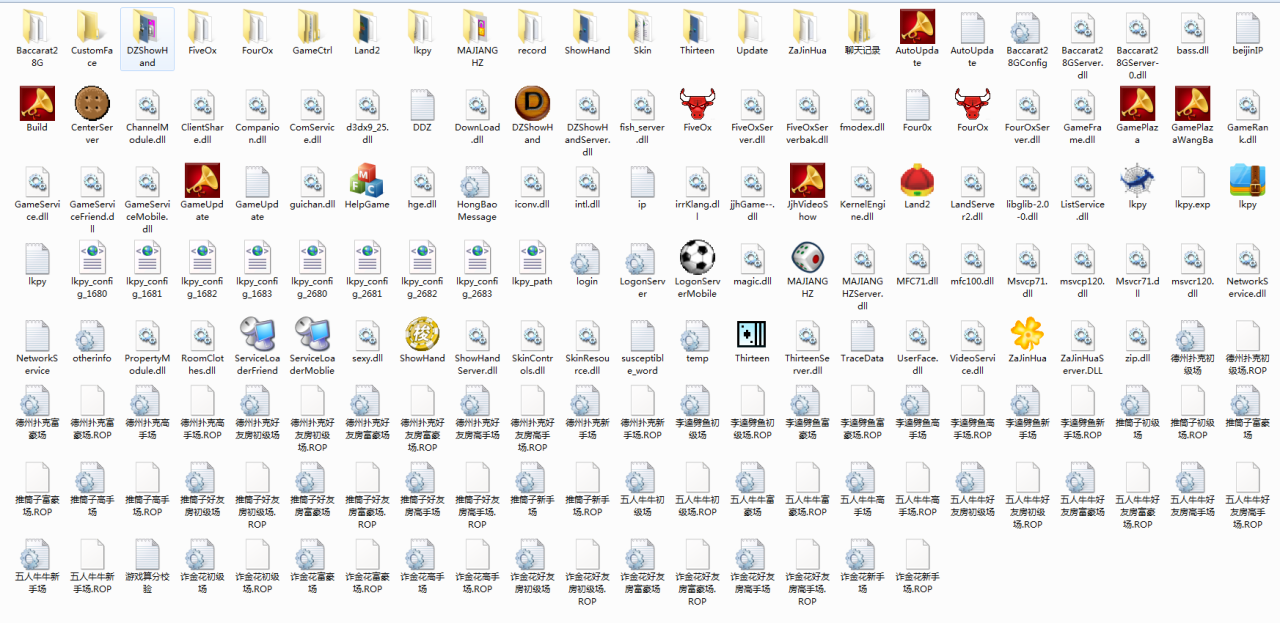Image resolution: width=1280 pixels, height=623 pixels.
Task: Select the ZaJinHua yellow flower icon
Action: (x=1027, y=335)
